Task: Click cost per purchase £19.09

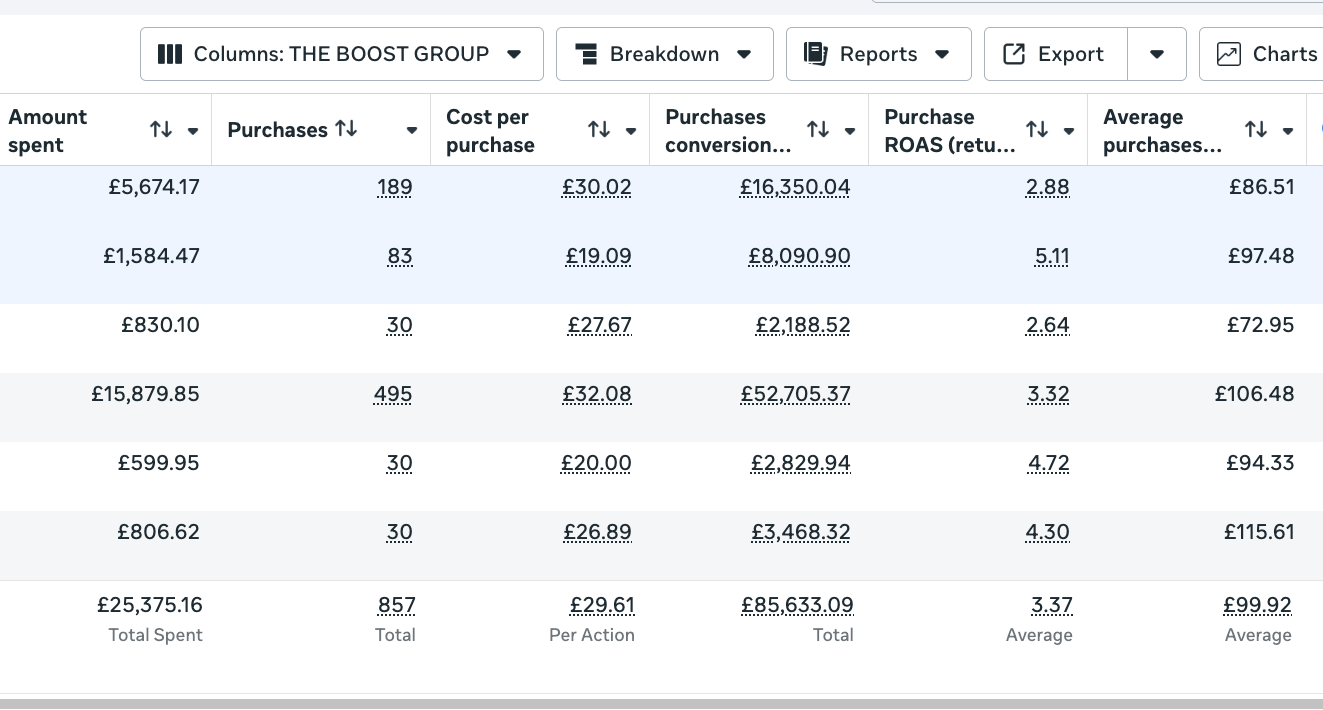Action: click(598, 257)
